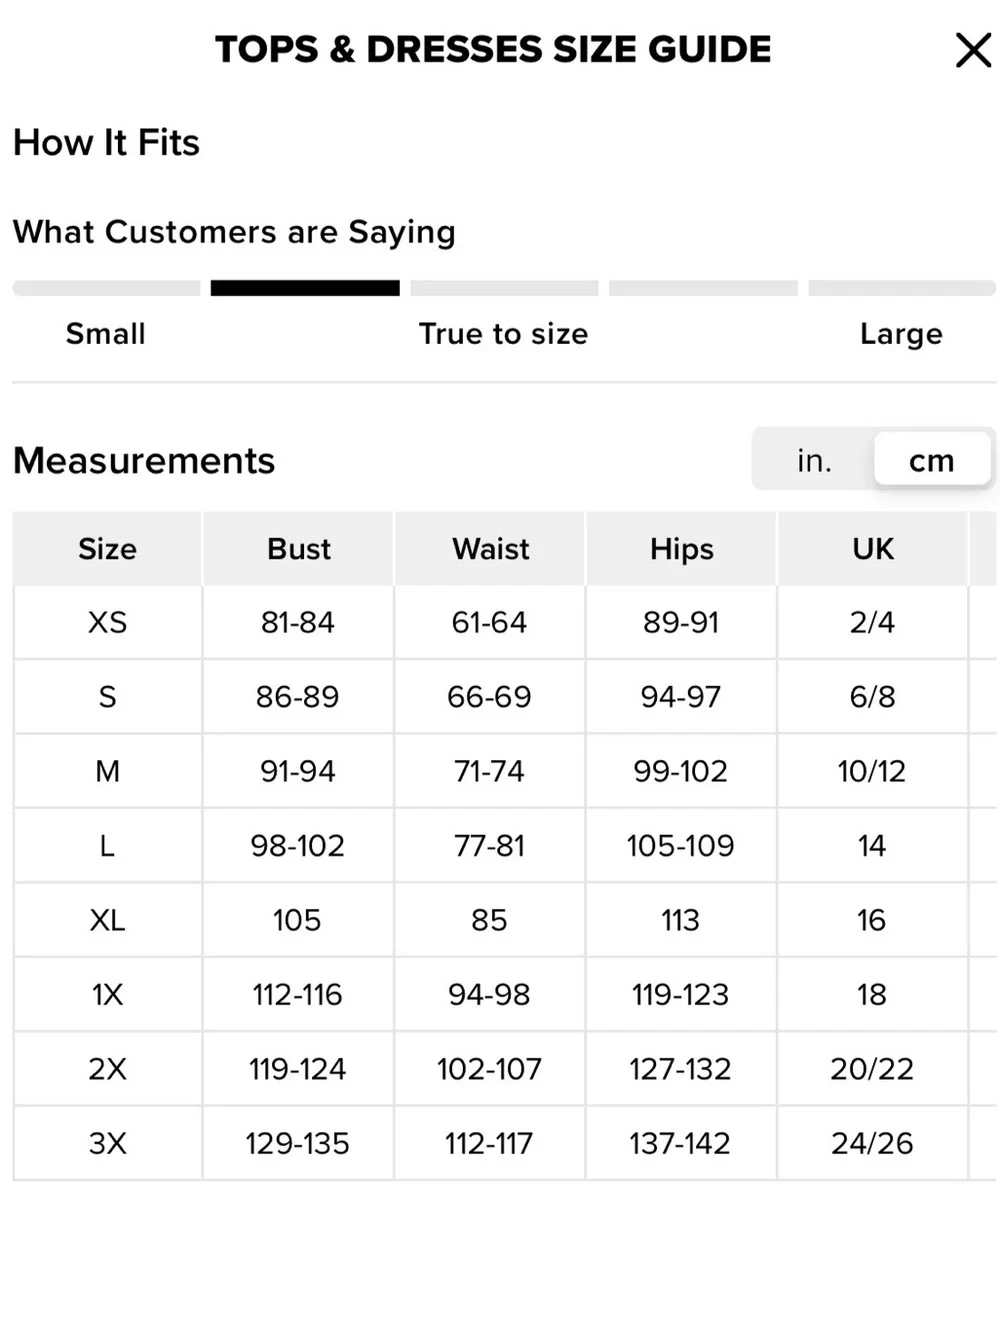1000x1333 pixels.
Task: Switch measurements to inches
Action: pos(814,460)
